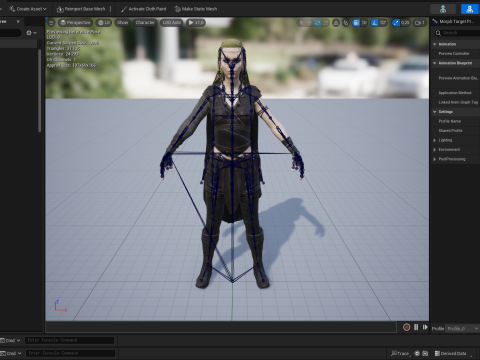Open the Create Asset dropdown
This screenshot has height=360, width=480.
(x=28, y=9)
